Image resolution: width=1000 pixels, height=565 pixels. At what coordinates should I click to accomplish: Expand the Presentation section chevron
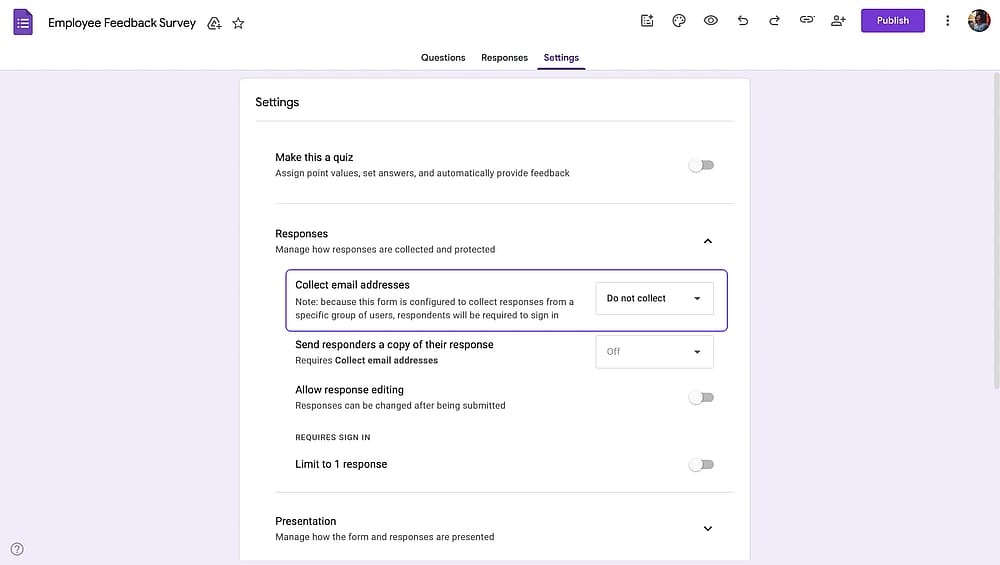pyautogui.click(x=707, y=529)
